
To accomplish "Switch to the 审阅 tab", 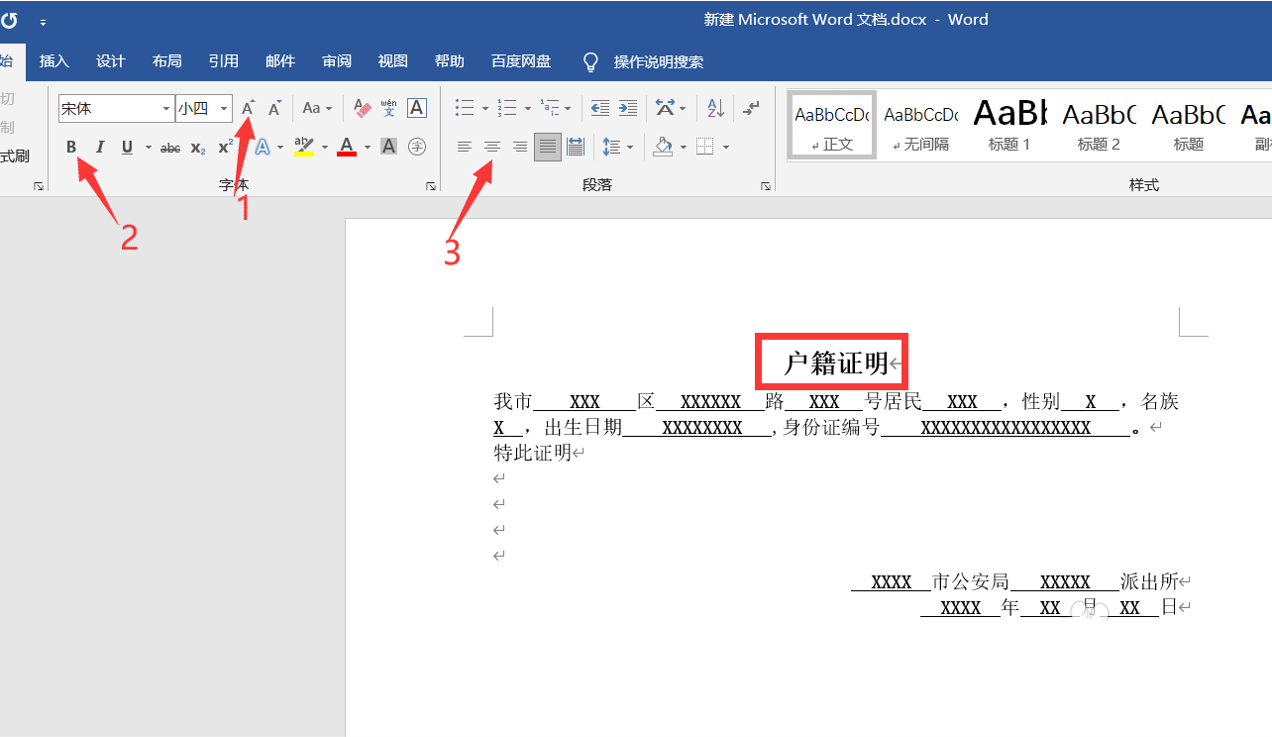I will coord(336,61).
